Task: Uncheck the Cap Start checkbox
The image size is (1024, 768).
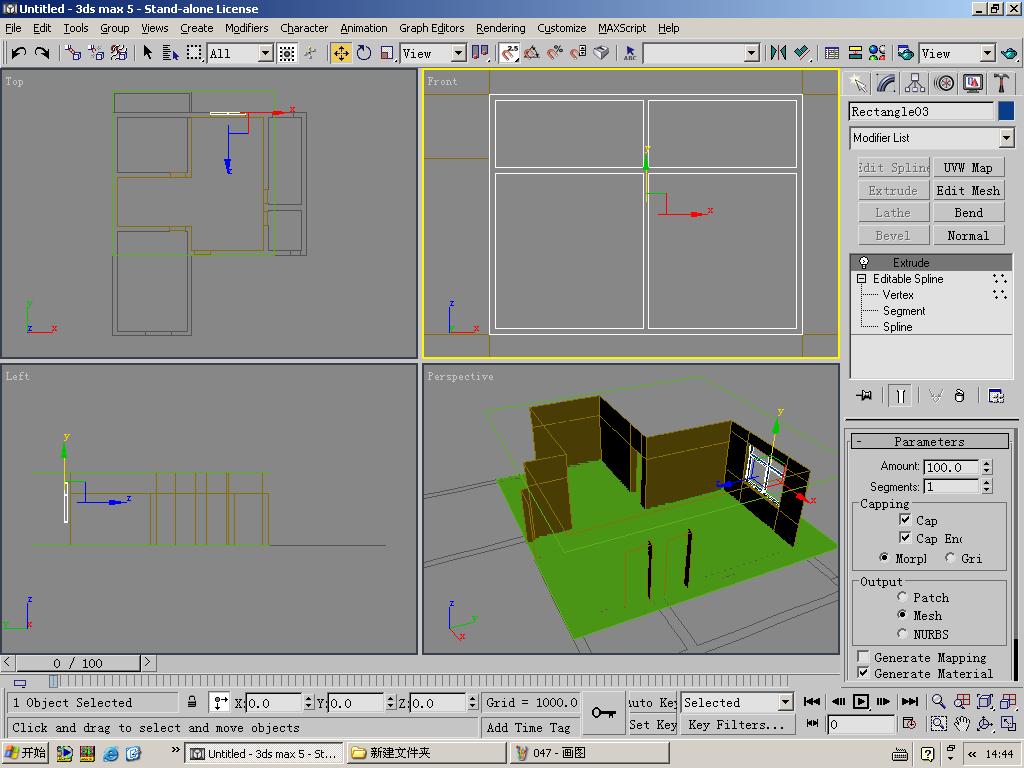Action: click(x=905, y=520)
